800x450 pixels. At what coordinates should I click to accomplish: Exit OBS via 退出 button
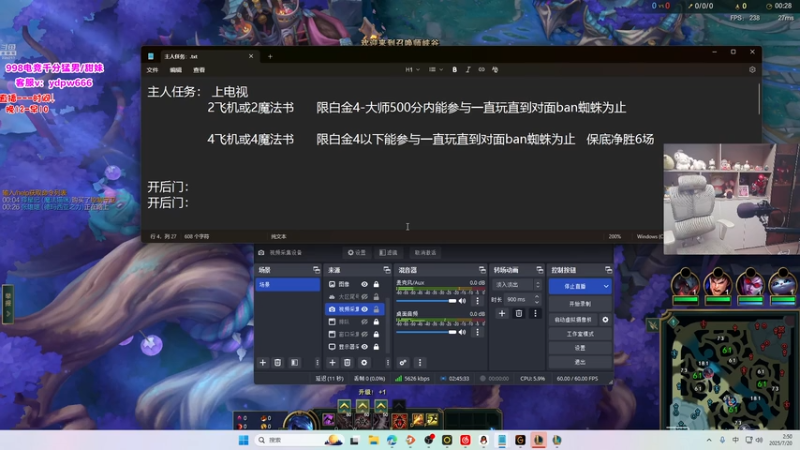click(x=580, y=362)
